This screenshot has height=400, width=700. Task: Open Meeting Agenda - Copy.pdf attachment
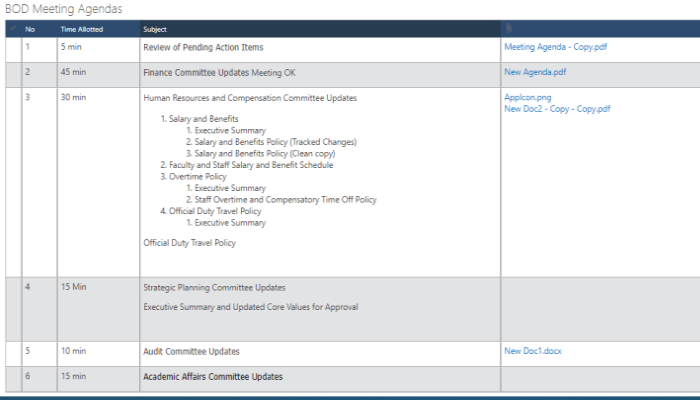554,47
